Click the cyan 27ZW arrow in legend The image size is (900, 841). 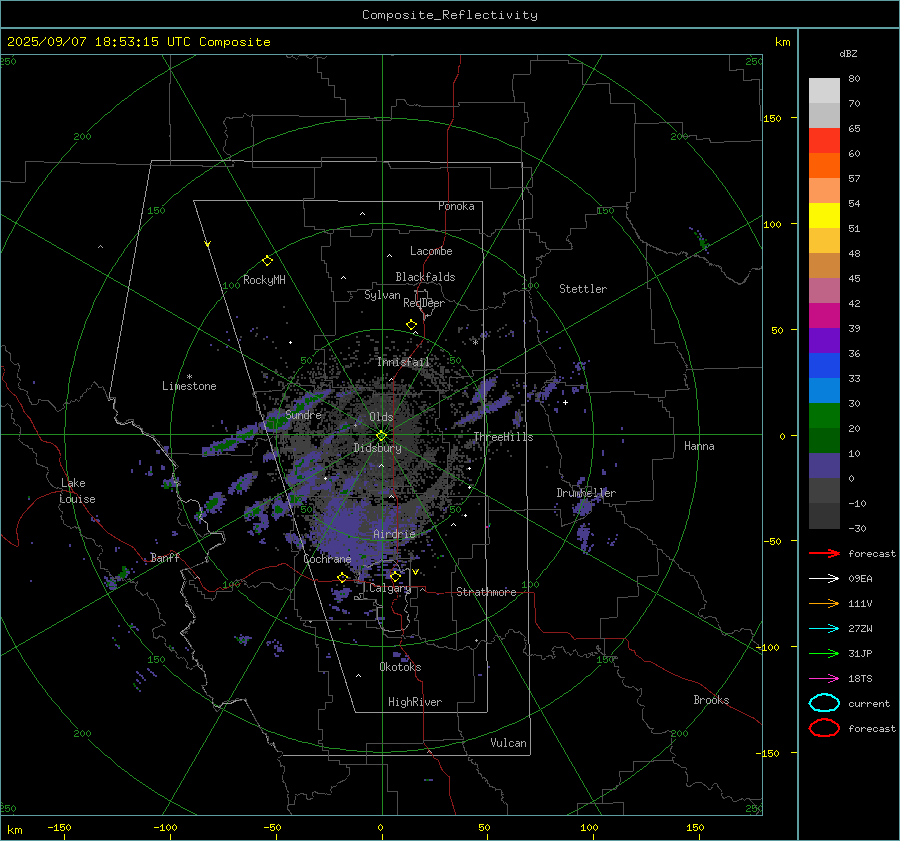824,629
